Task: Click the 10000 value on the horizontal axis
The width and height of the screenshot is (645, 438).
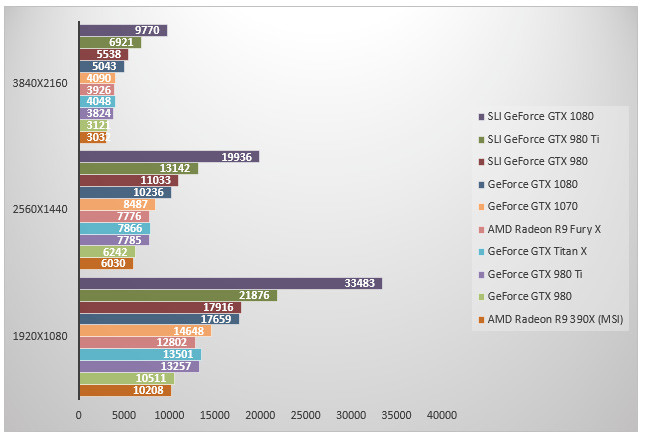Action: [x=169, y=415]
